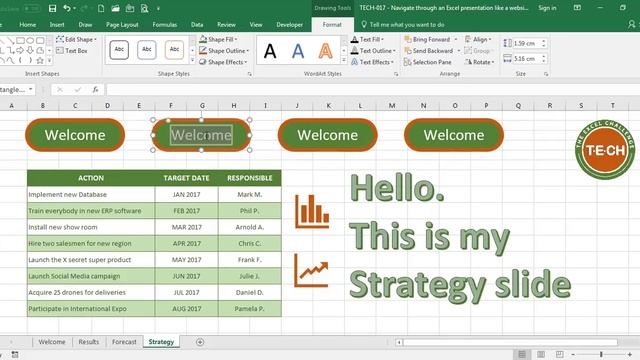This screenshot has width=640, height=360.
Task: Apply the first black-outlined Abc shape style
Action: [x=119, y=50]
